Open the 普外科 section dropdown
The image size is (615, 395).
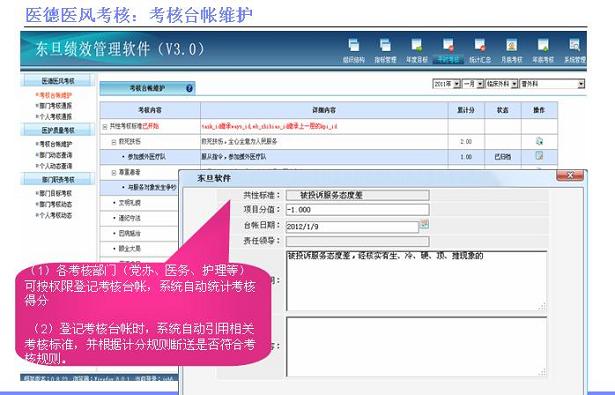tap(552, 84)
